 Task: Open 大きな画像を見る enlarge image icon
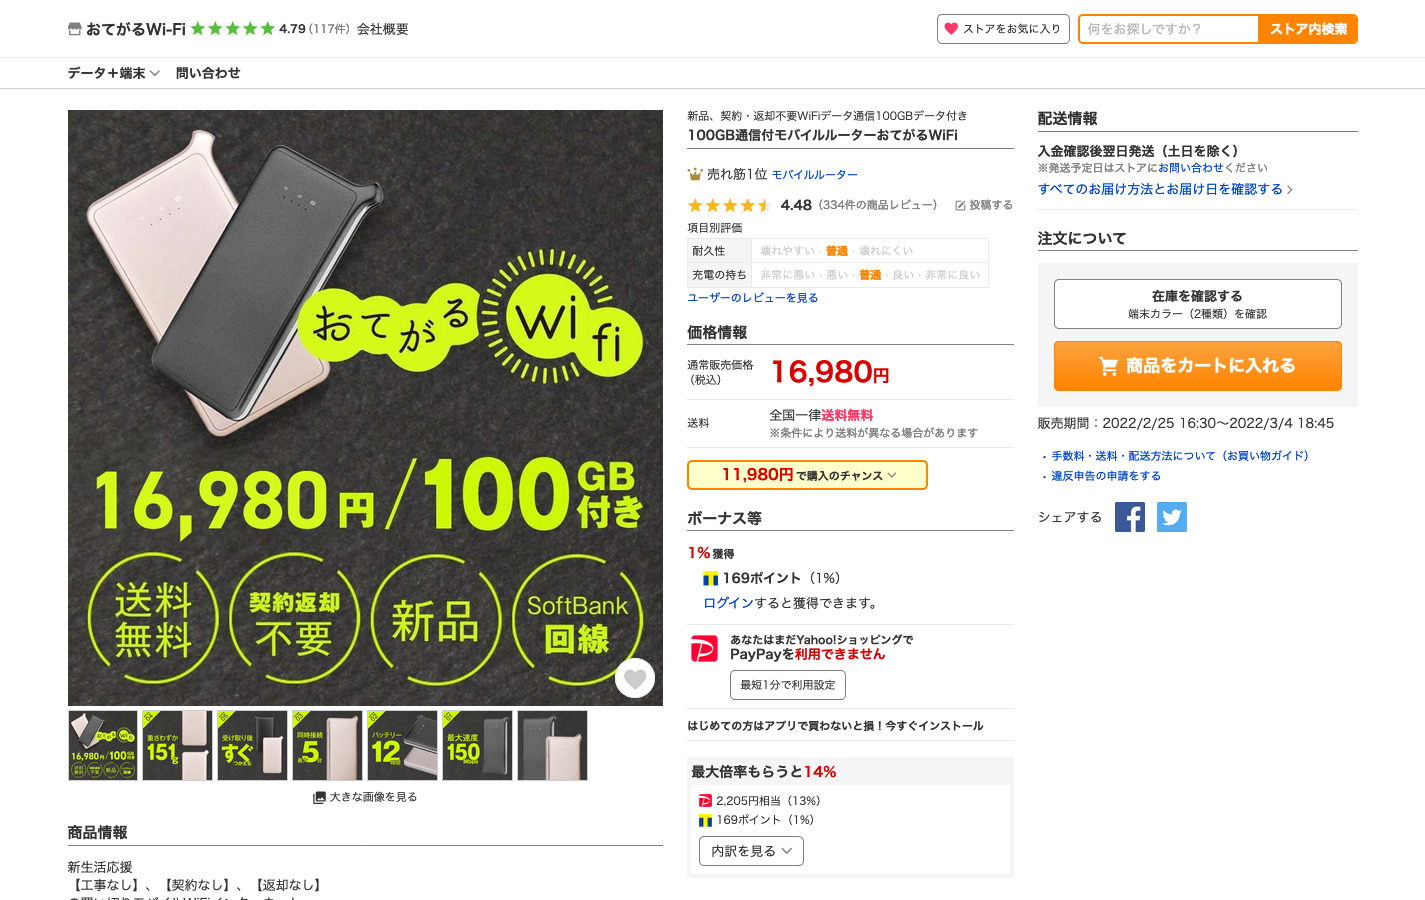pyautogui.click(x=319, y=797)
